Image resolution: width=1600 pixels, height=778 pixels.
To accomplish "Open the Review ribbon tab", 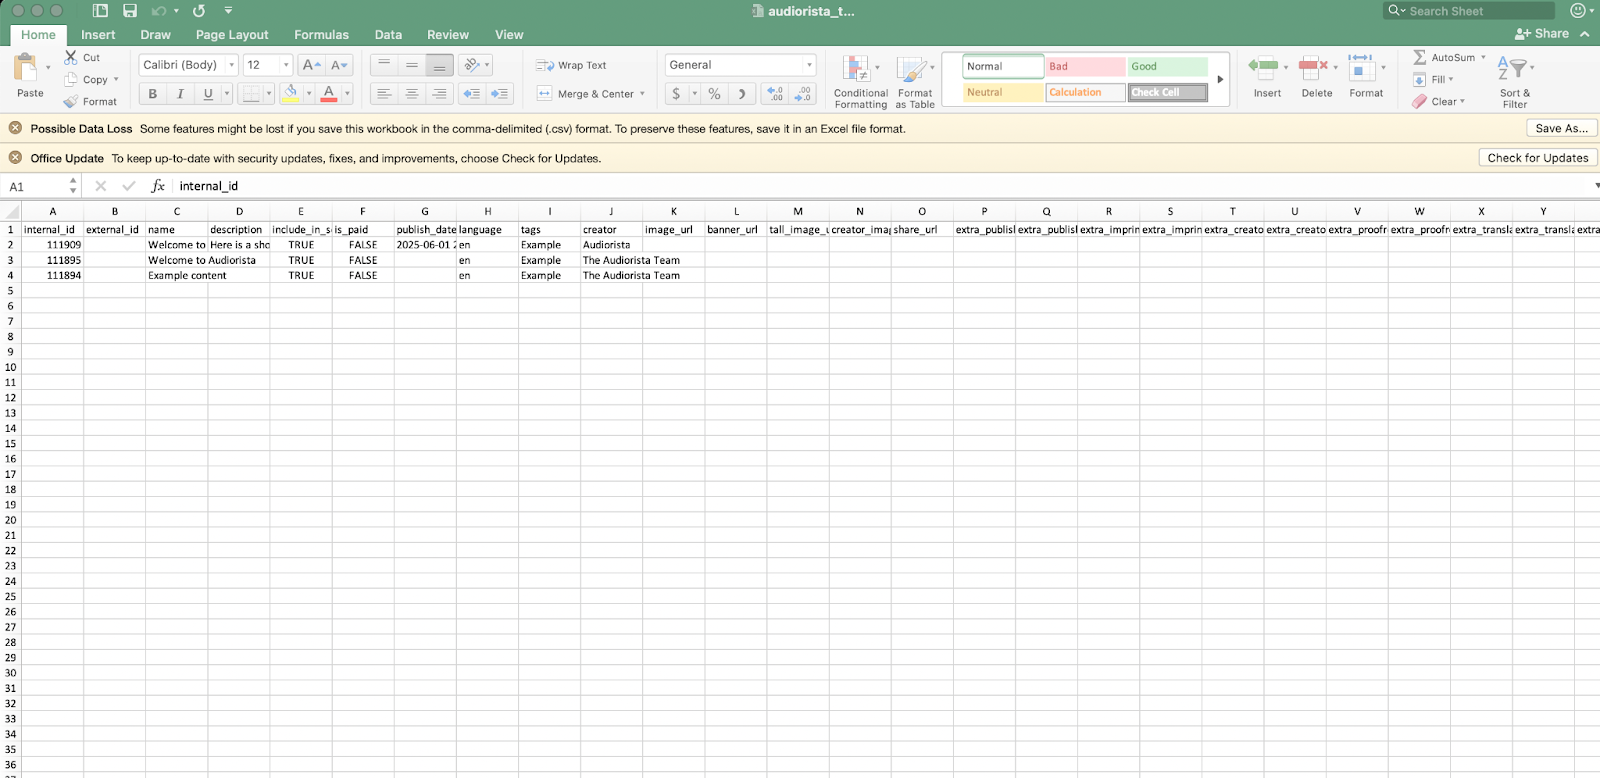I will pyautogui.click(x=448, y=34).
